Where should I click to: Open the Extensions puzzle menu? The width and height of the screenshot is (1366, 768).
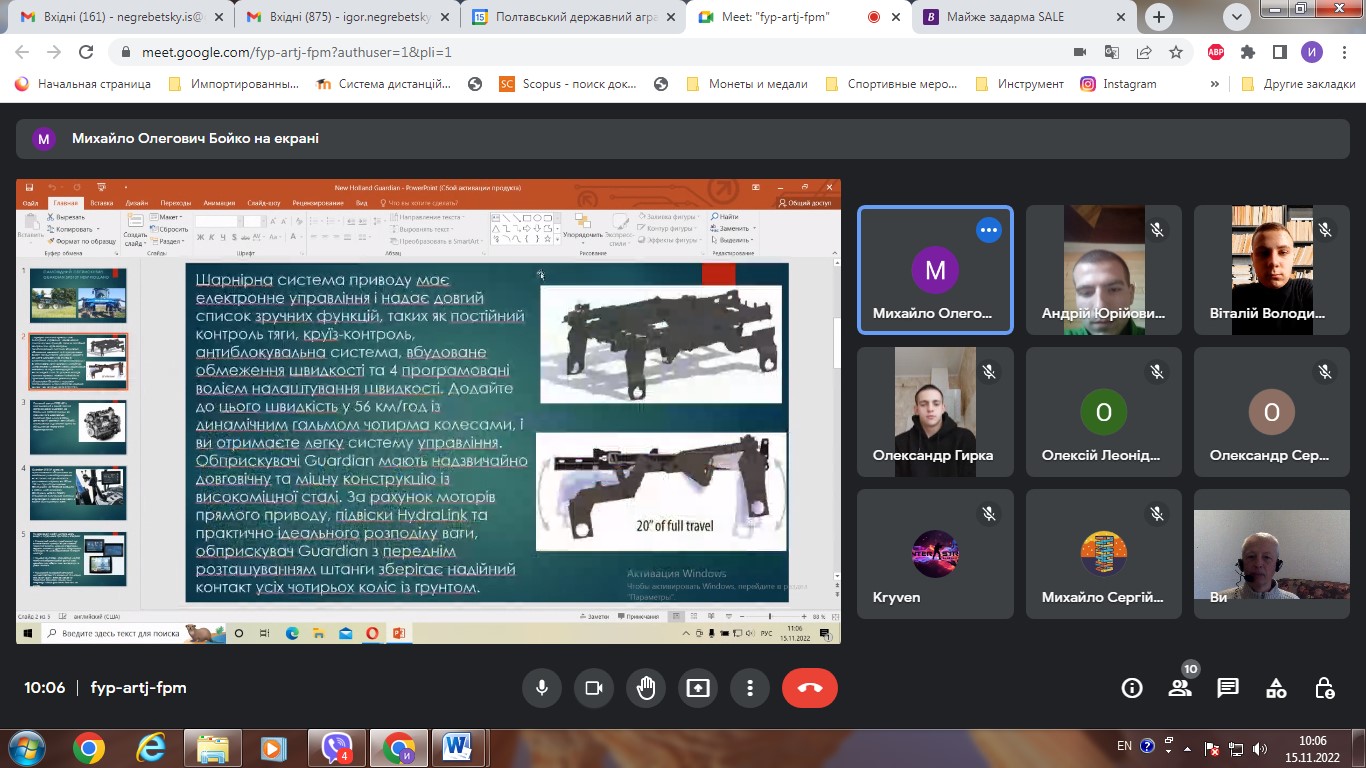pyautogui.click(x=1248, y=52)
